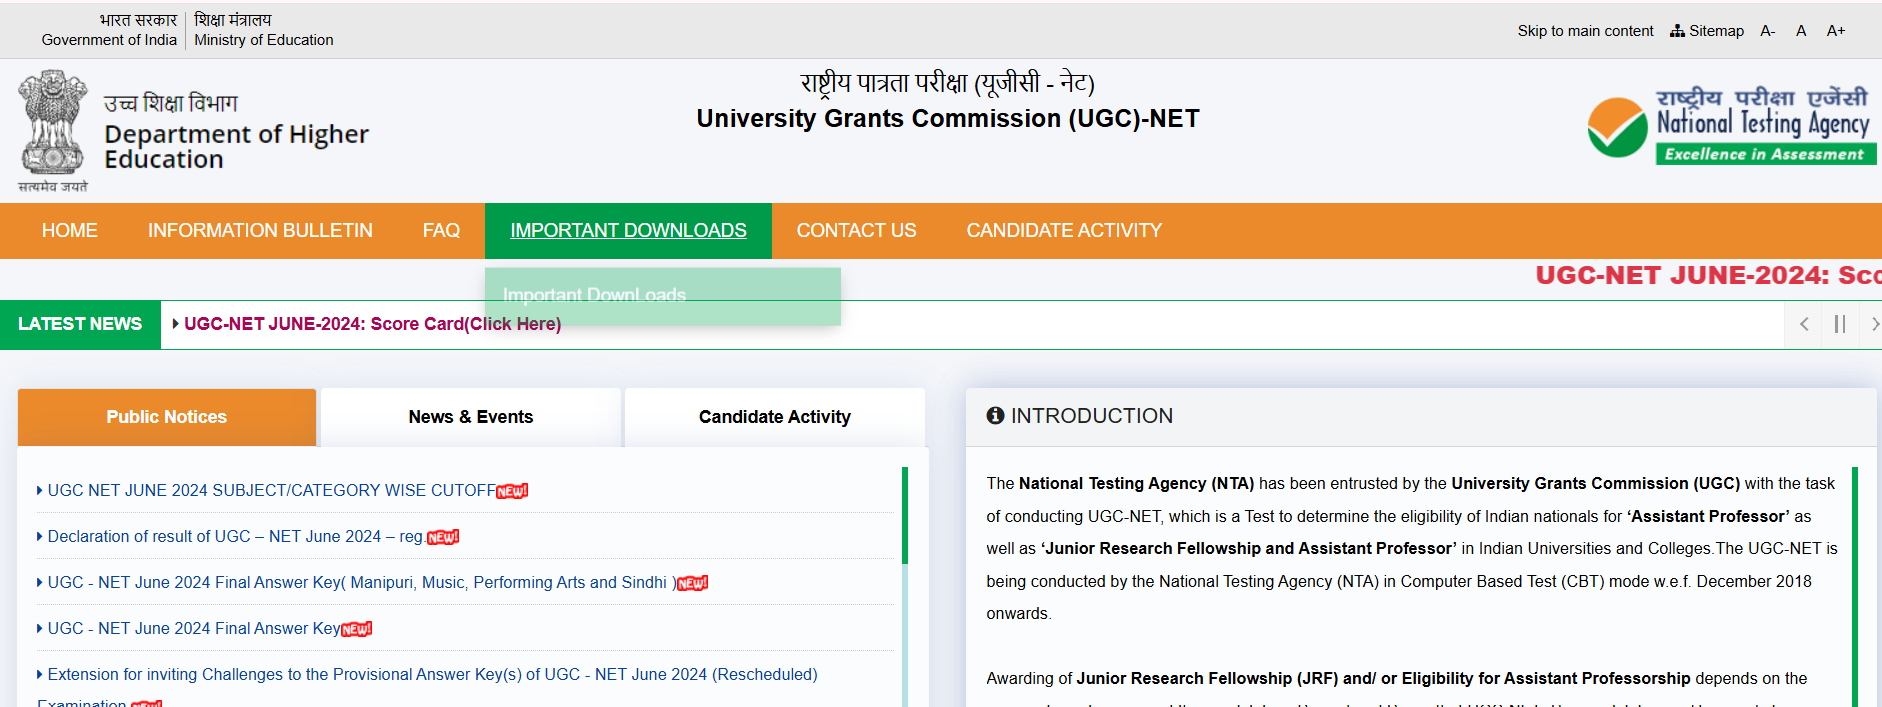The width and height of the screenshot is (1882, 707).
Task: Decrease font size with A- button
Action: tap(1768, 31)
